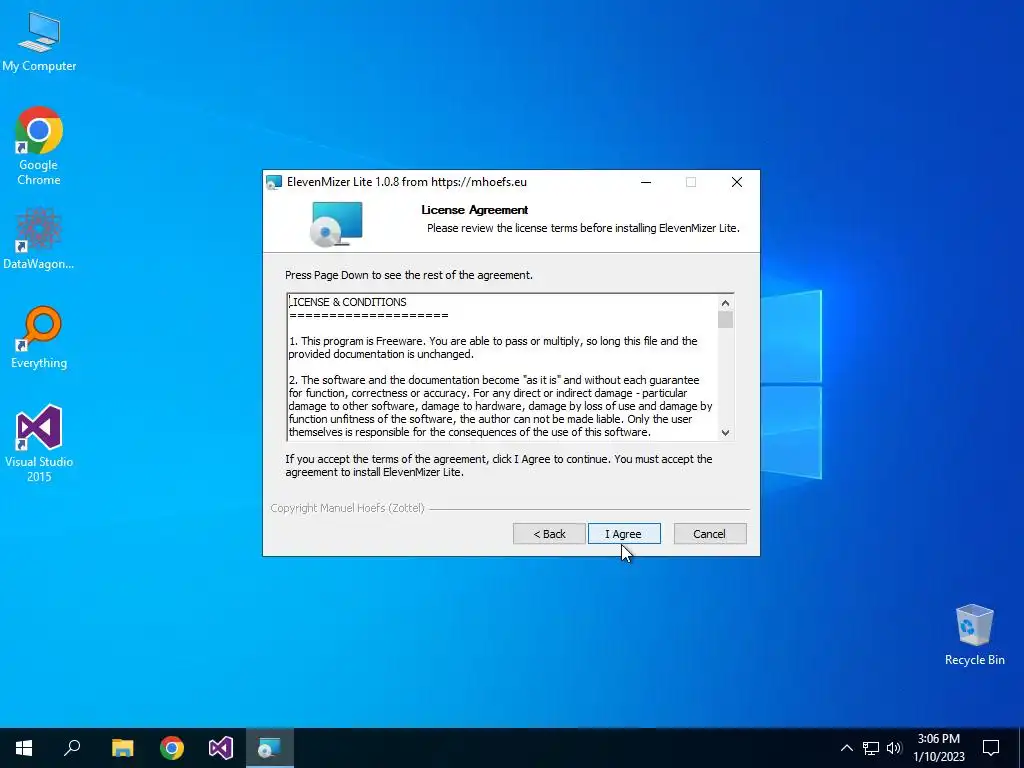Open the notification center icon
This screenshot has width=1024, height=768.
pyautogui.click(x=991, y=748)
